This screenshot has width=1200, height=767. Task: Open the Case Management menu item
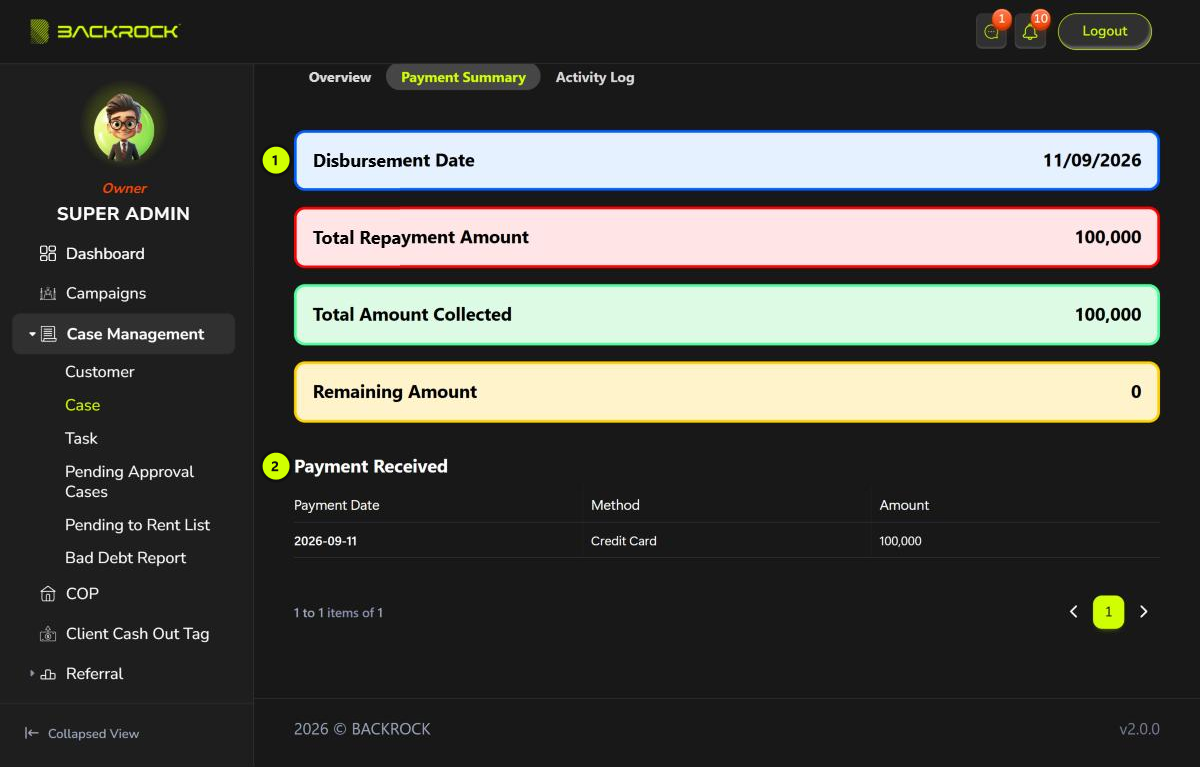coord(124,334)
